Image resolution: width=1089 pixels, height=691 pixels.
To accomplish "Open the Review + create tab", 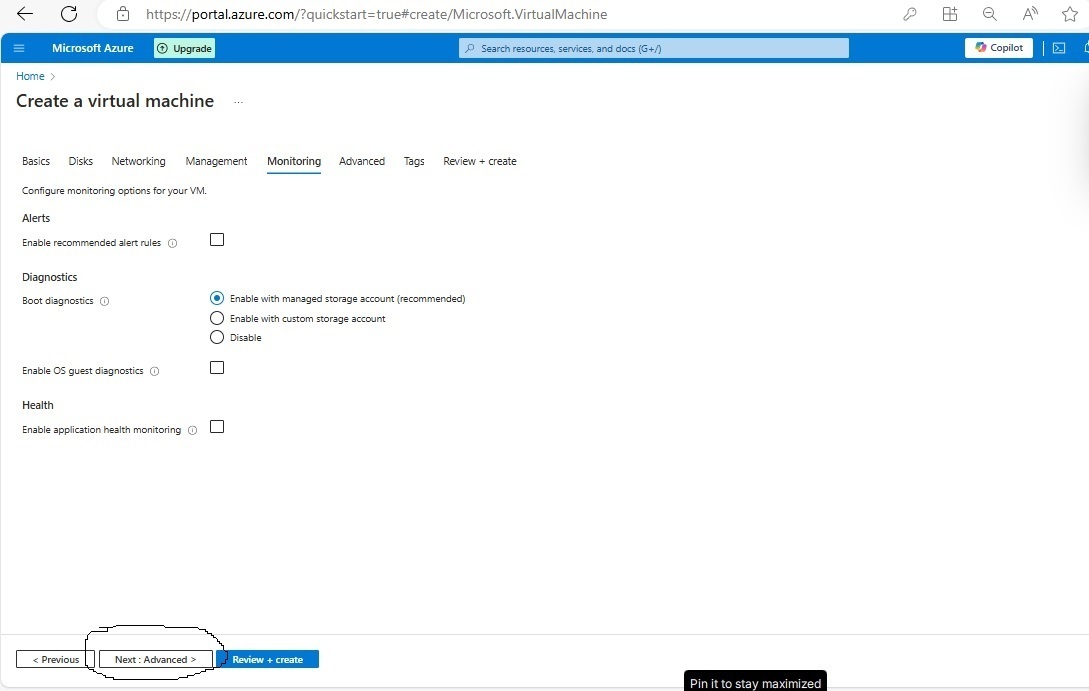I will coord(480,161).
